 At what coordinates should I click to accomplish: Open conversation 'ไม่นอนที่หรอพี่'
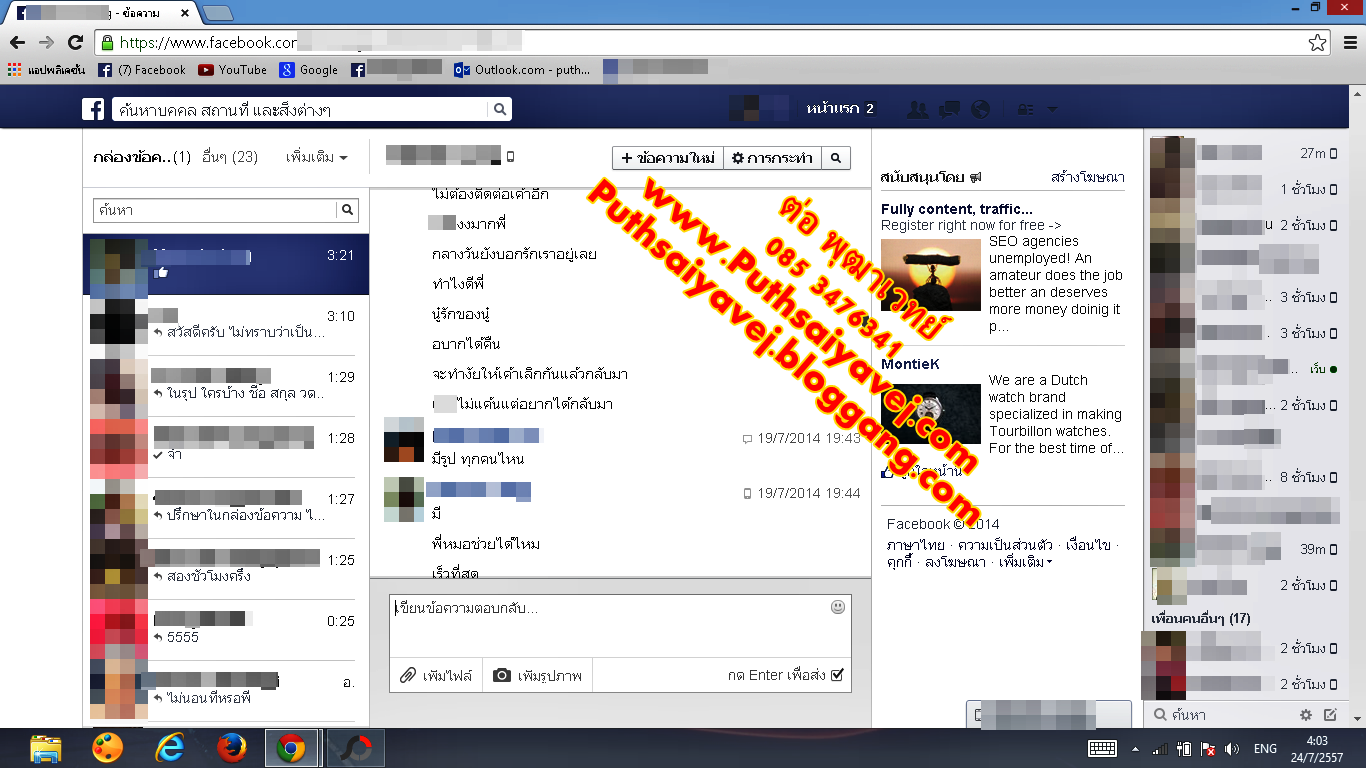coord(226,691)
